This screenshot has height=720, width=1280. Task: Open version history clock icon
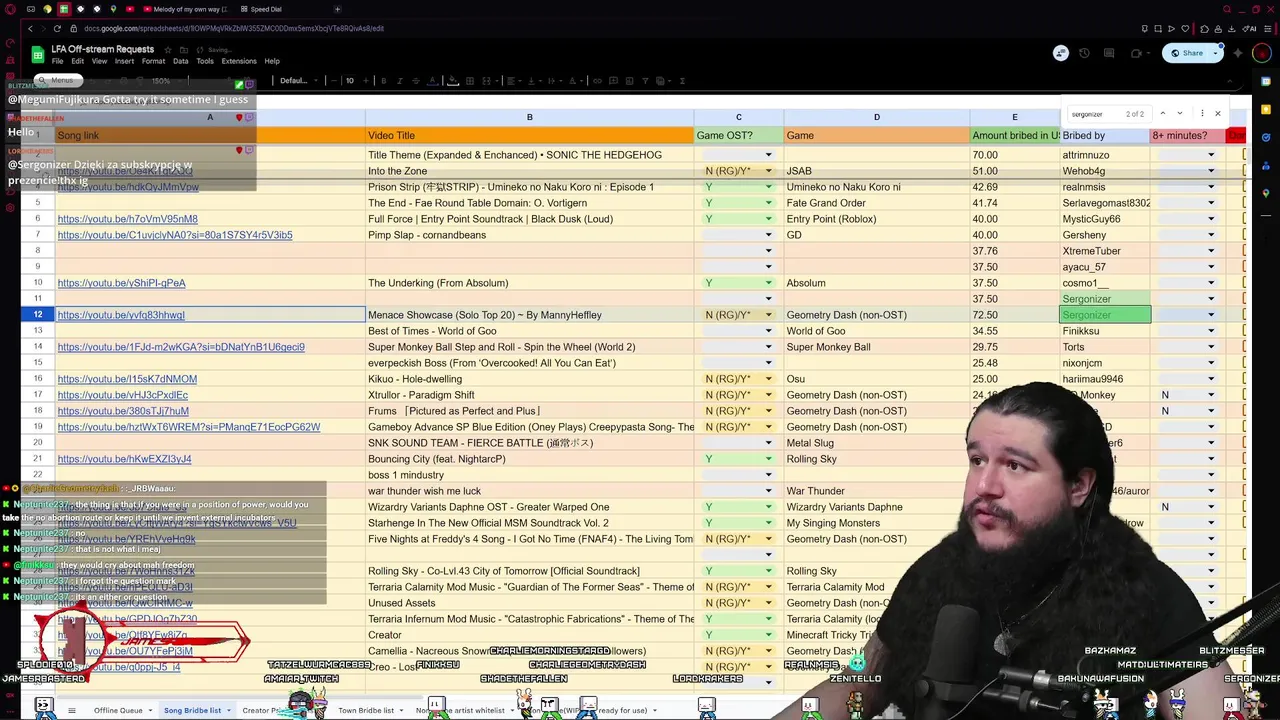point(1084,53)
